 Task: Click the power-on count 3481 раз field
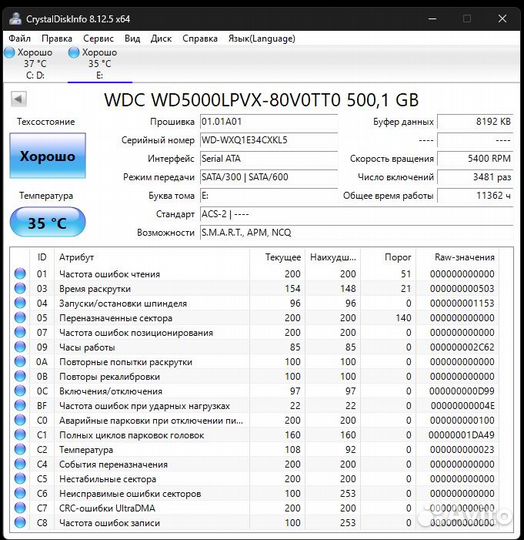coord(475,177)
